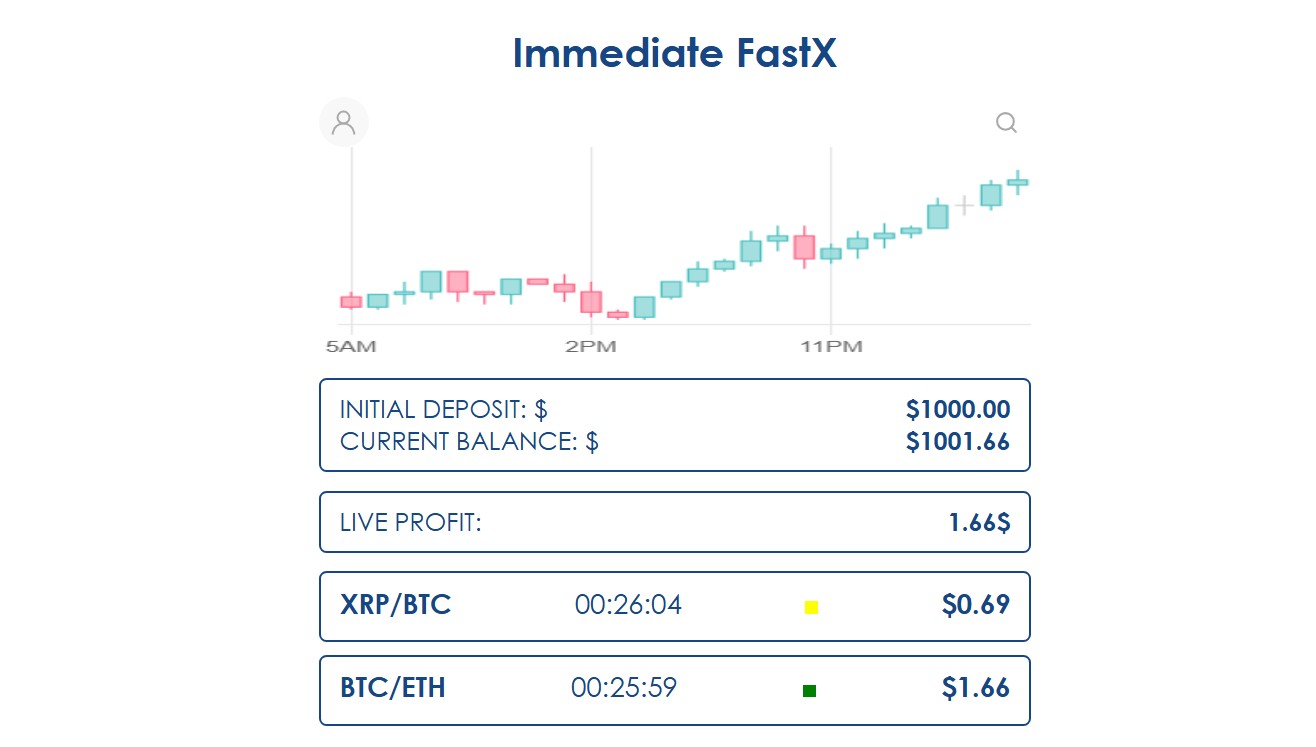This screenshot has height=747, width=1316.
Task: Click the 00:26:04 timer
Action: tap(628, 605)
